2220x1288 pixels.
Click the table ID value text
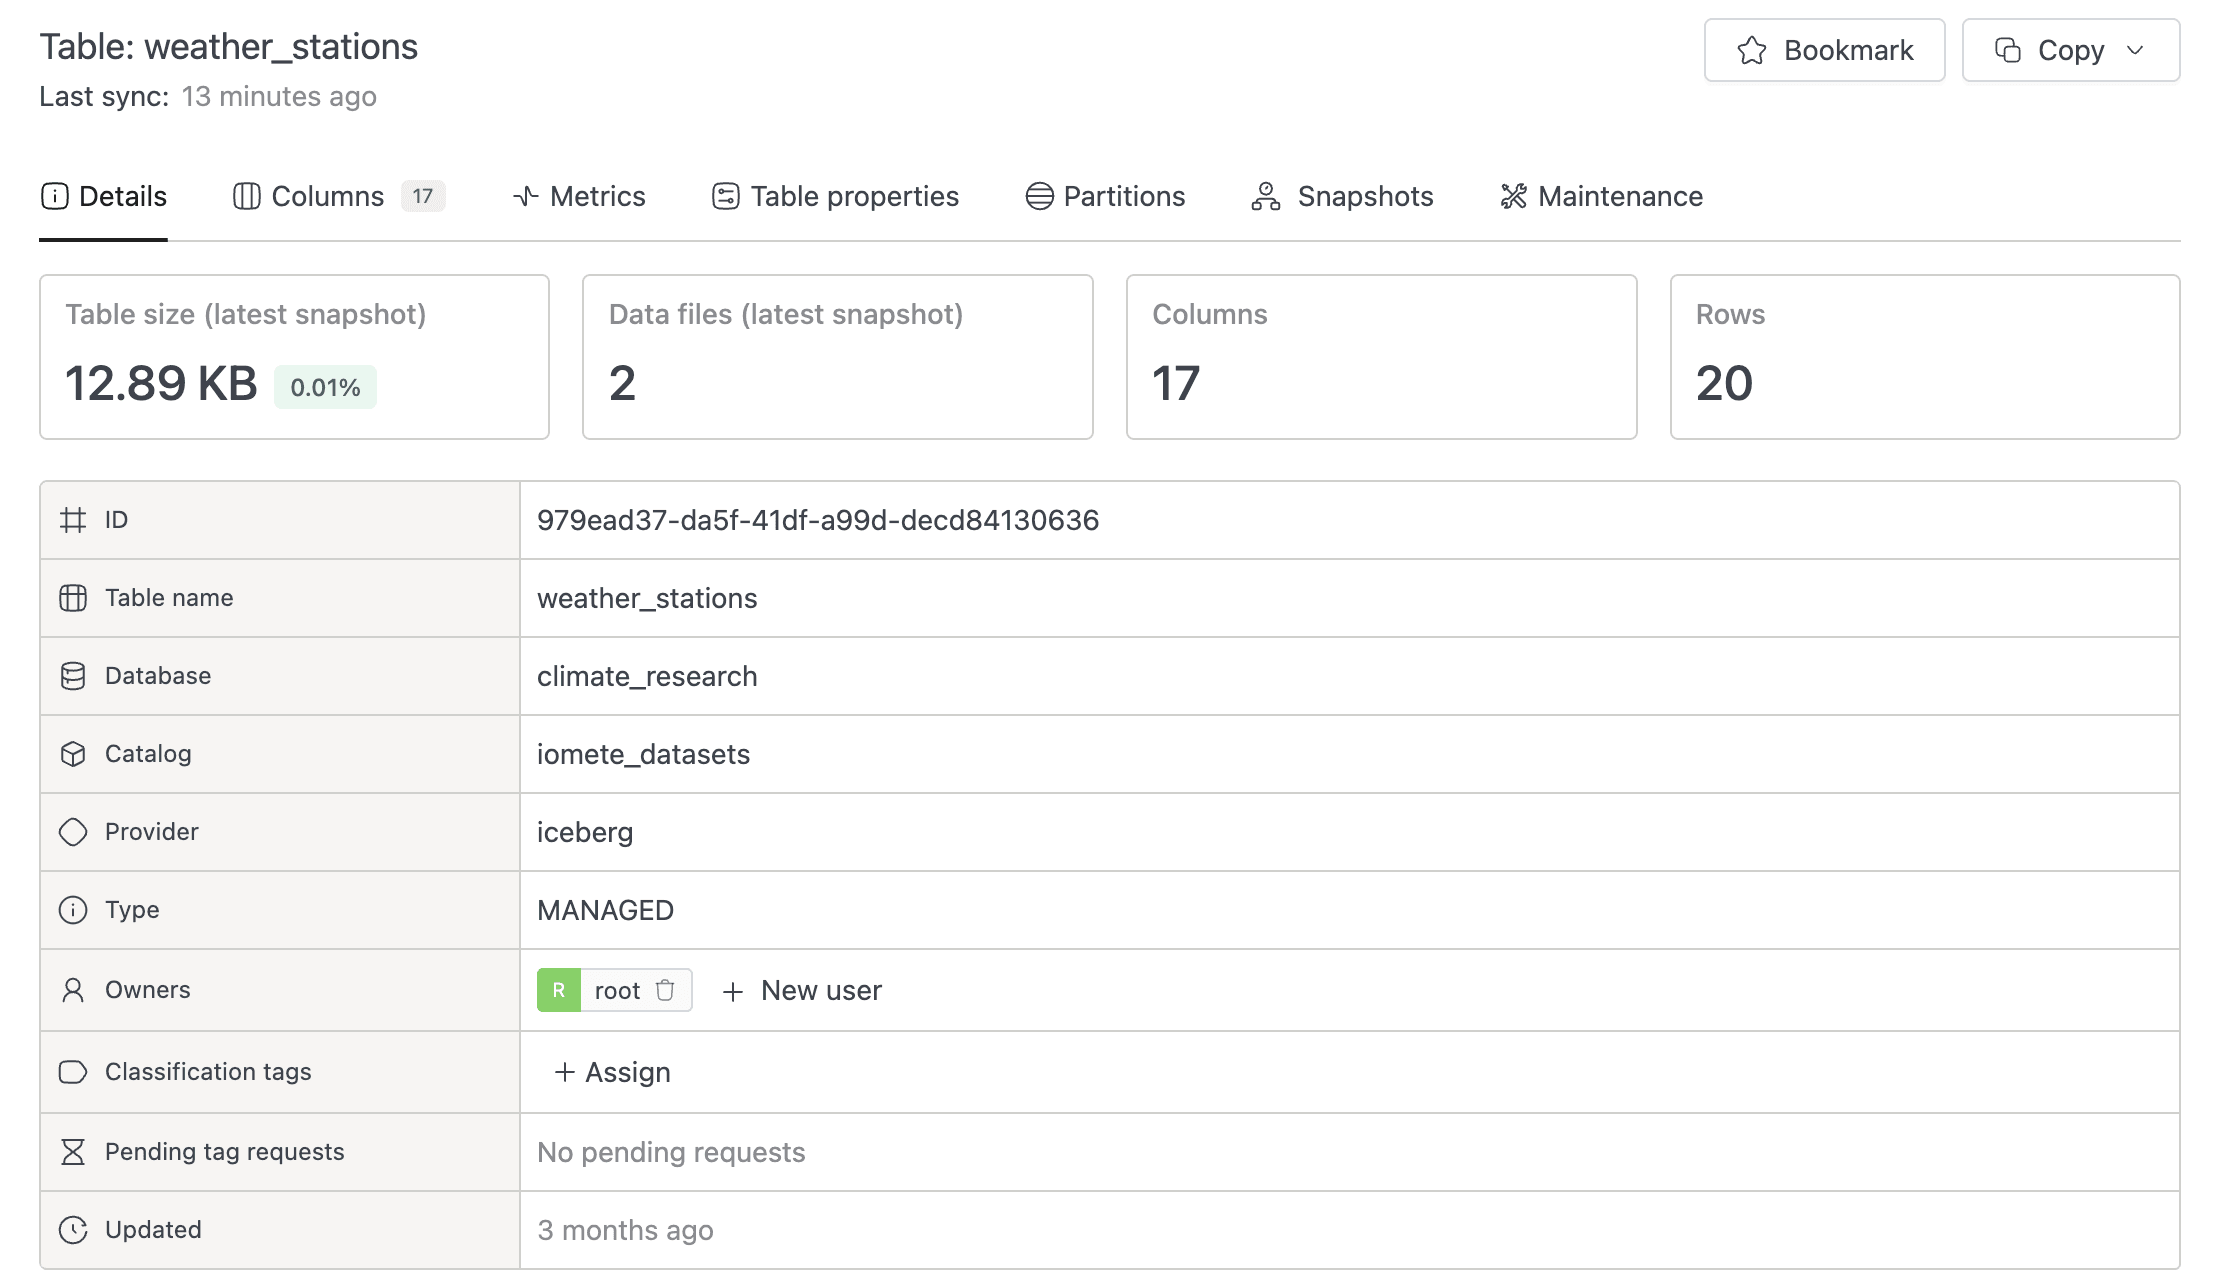click(x=817, y=520)
